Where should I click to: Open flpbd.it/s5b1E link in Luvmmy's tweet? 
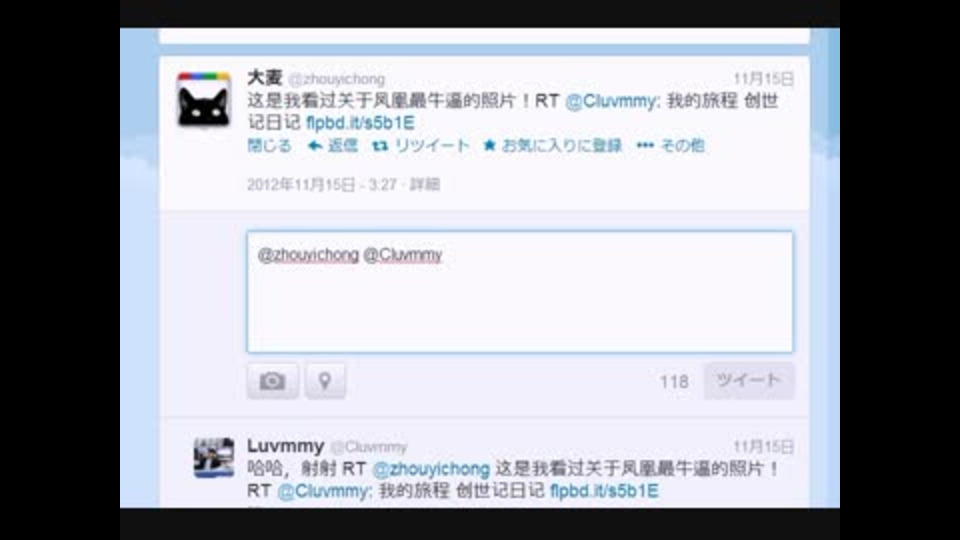604,490
